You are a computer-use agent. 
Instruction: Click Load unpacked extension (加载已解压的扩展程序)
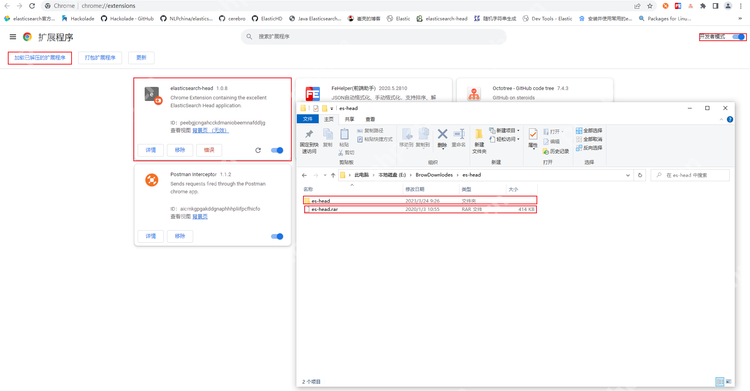click(40, 58)
